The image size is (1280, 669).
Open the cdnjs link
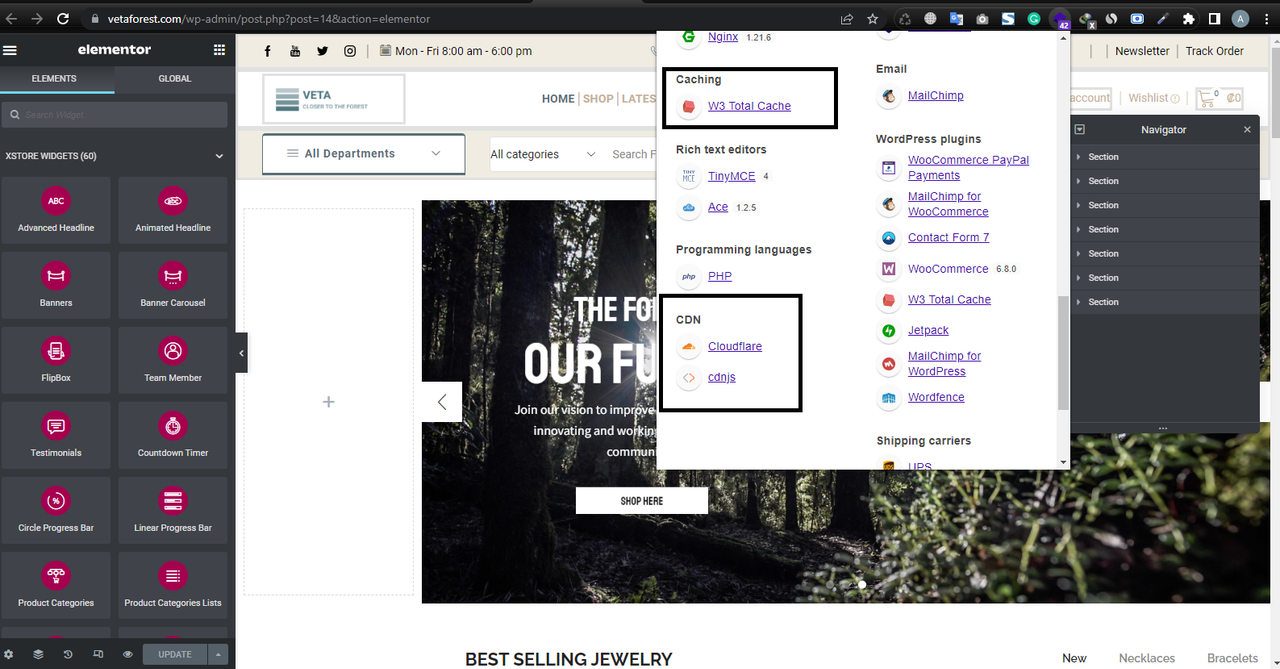[x=722, y=377]
